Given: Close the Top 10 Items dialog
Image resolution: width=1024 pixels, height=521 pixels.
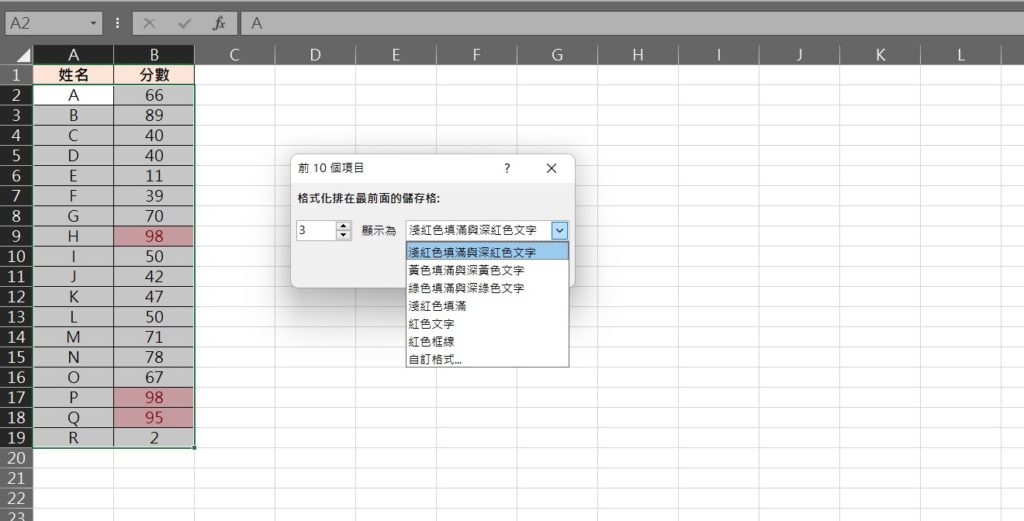Looking at the screenshot, I should (x=551, y=169).
